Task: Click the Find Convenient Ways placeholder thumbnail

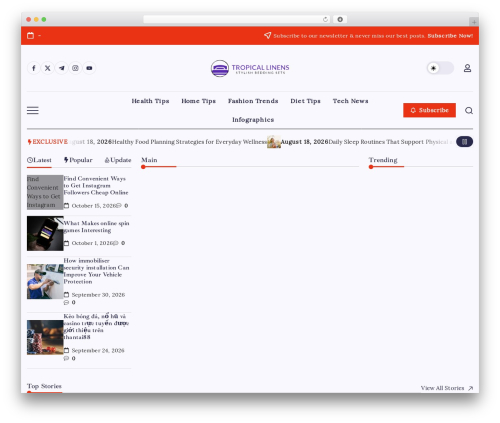Action: 45,192
